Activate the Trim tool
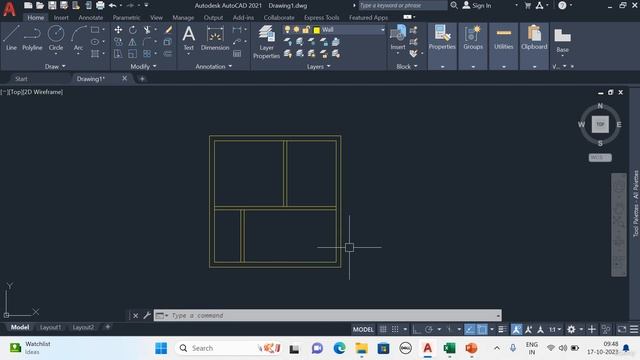 point(147,30)
